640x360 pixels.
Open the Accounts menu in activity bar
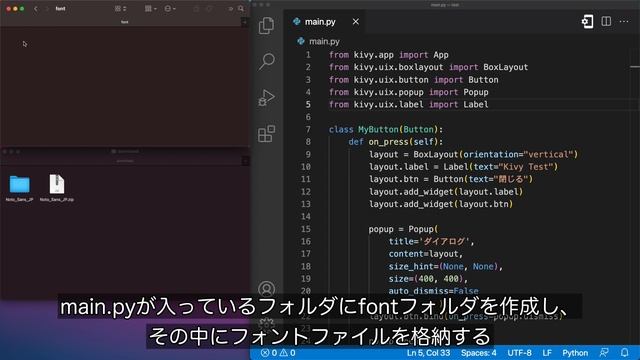267,289
